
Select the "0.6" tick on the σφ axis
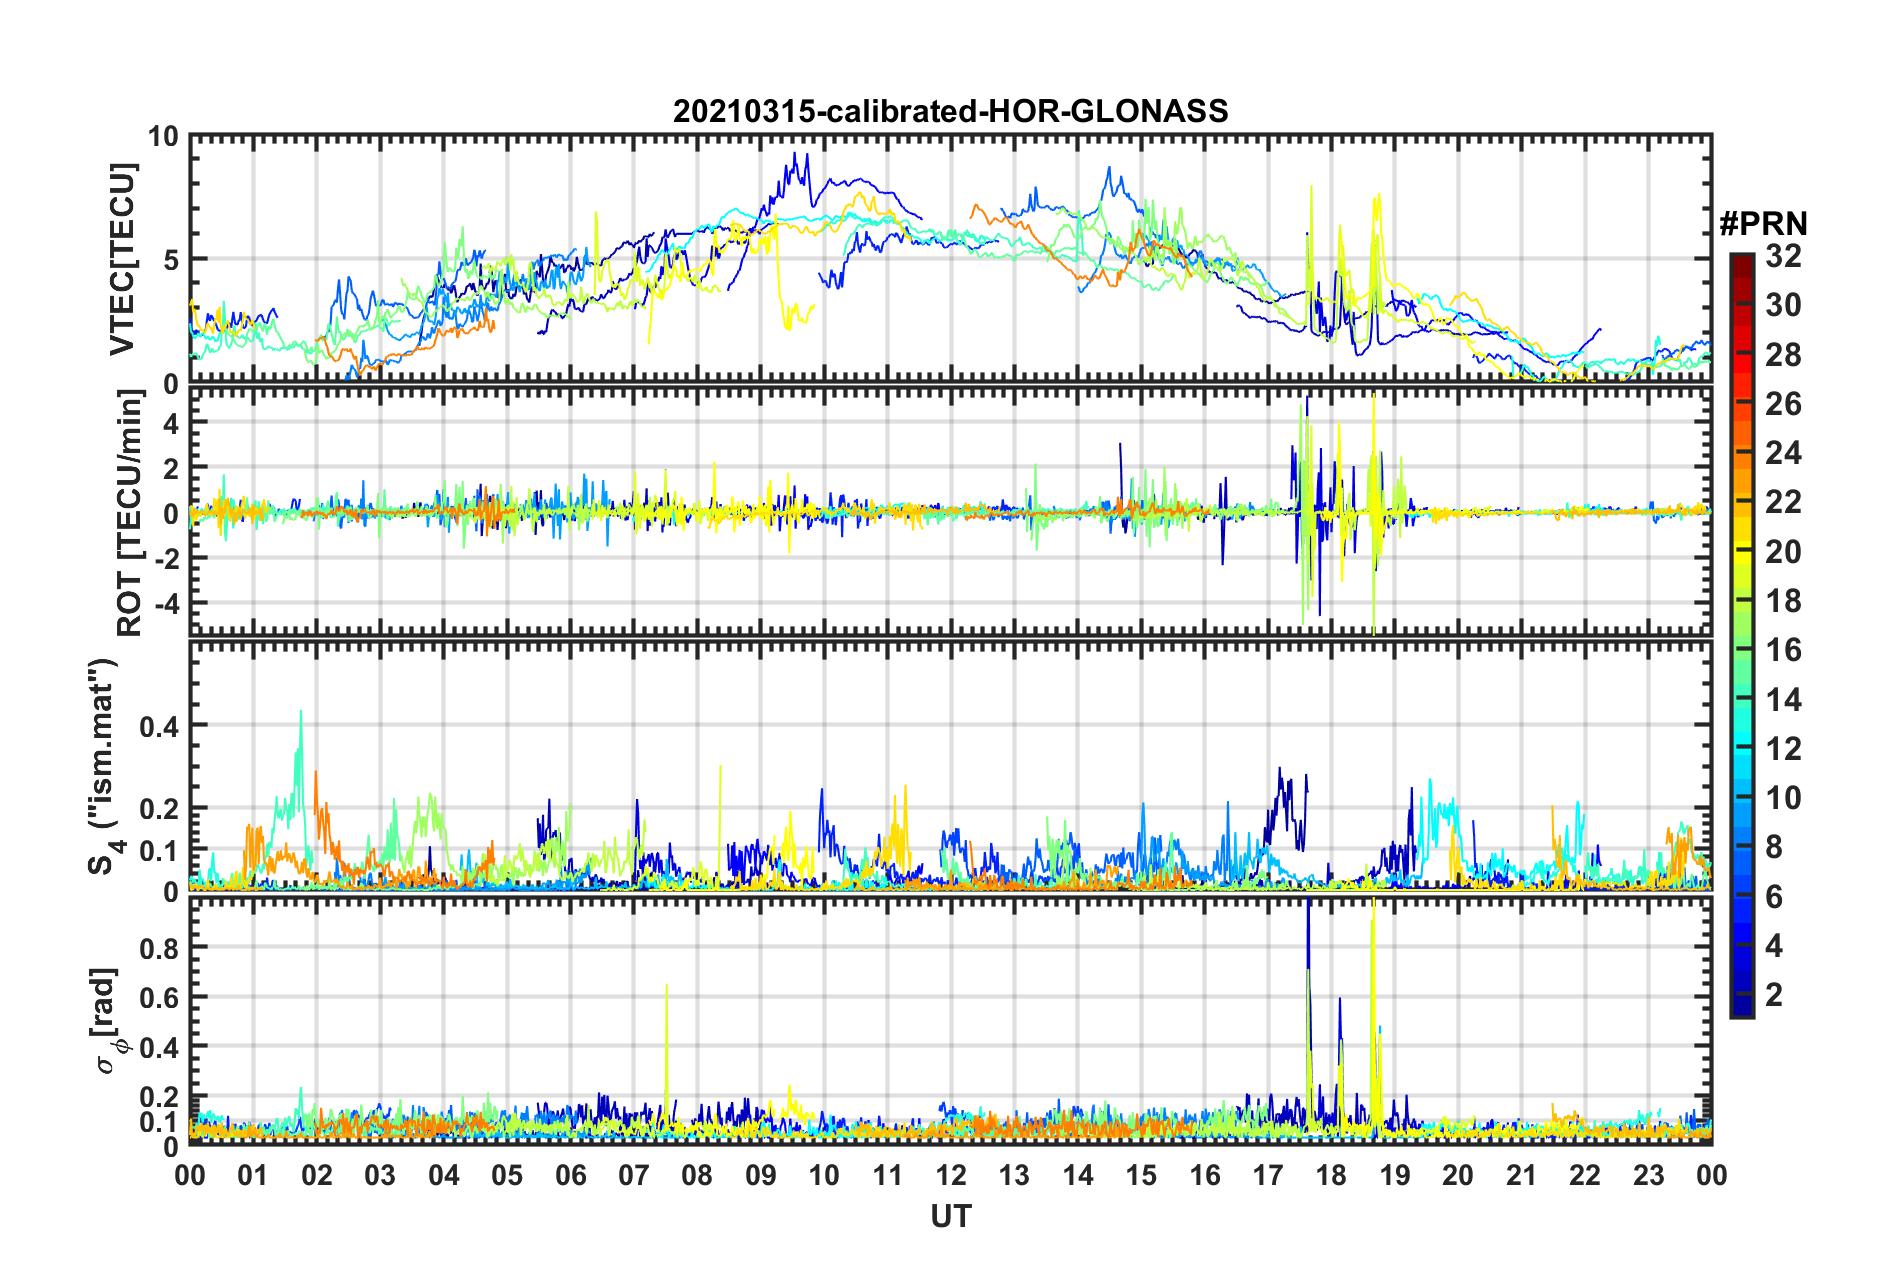159,997
